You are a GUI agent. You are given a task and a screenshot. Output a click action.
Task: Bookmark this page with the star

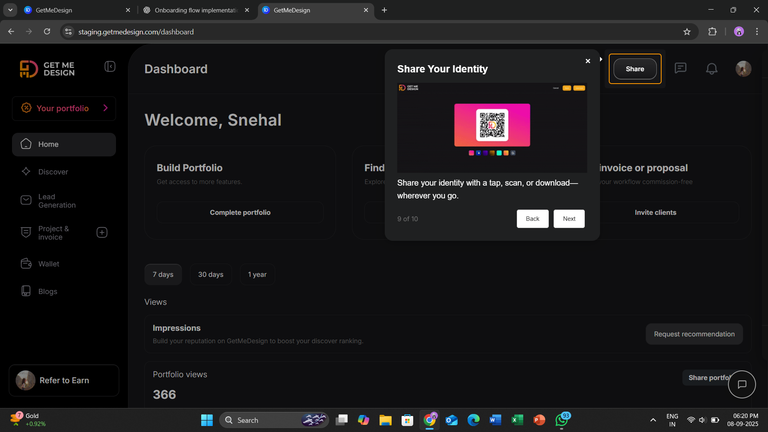(x=687, y=32)
